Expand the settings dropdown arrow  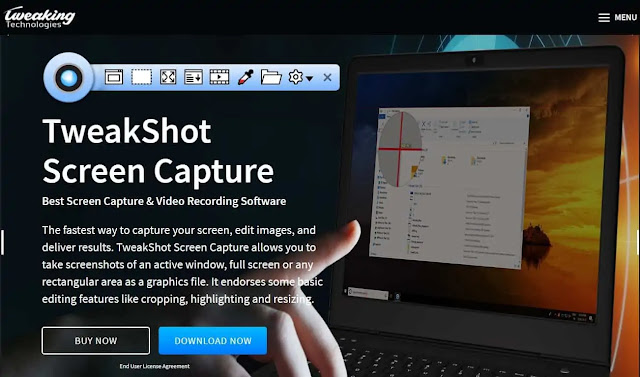point(309,78)
